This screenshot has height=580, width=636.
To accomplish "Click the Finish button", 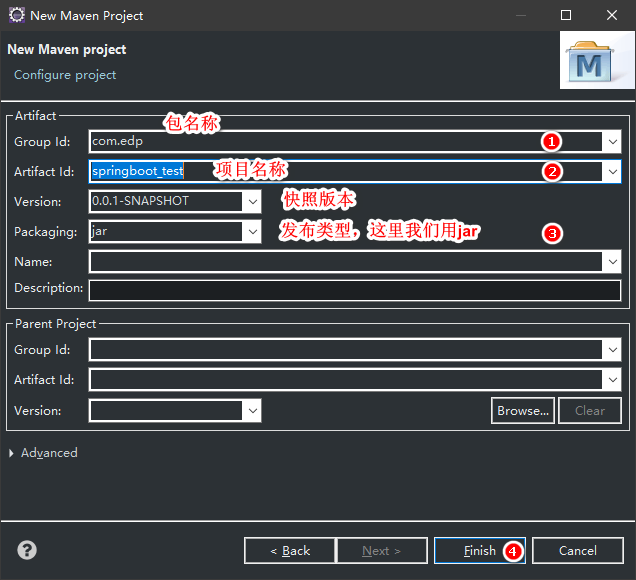I will click(480, 550).
